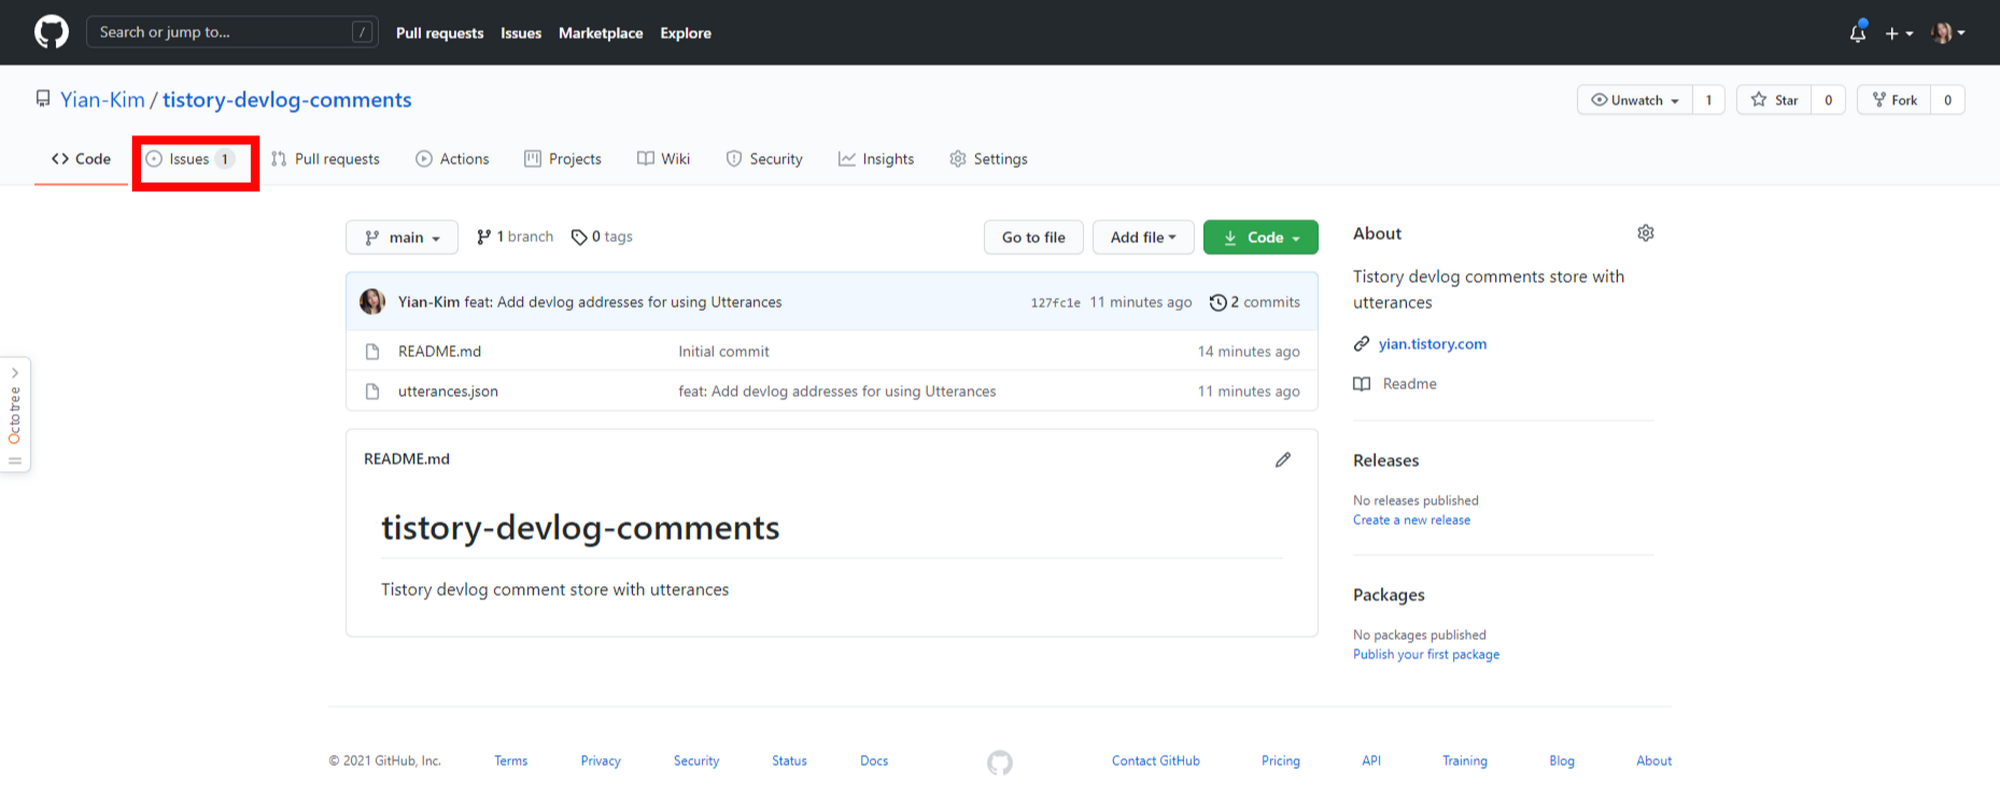Go to Marketplace in the top navigation
Viewport: 2000px width, 794px height.
tap(600, 33)
